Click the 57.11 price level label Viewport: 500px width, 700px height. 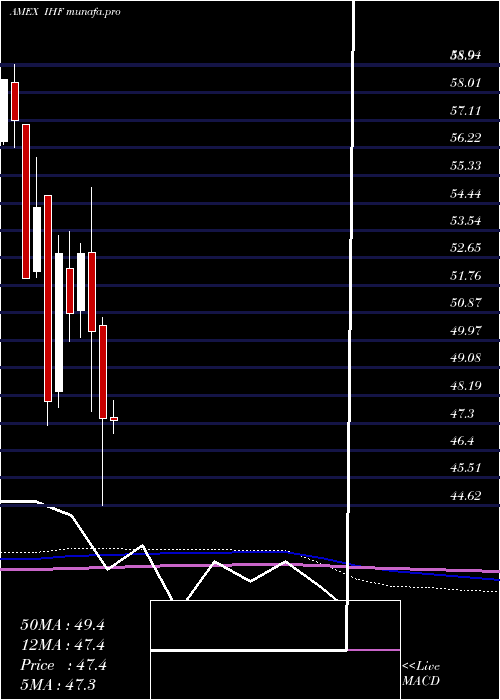pyautogui.click(x=465, y=110)
